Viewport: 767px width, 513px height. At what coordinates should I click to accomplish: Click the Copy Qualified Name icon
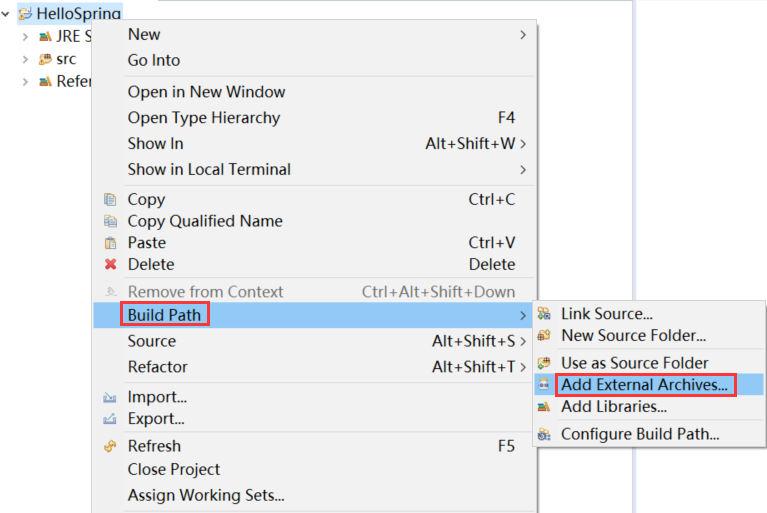pos(110,221)
